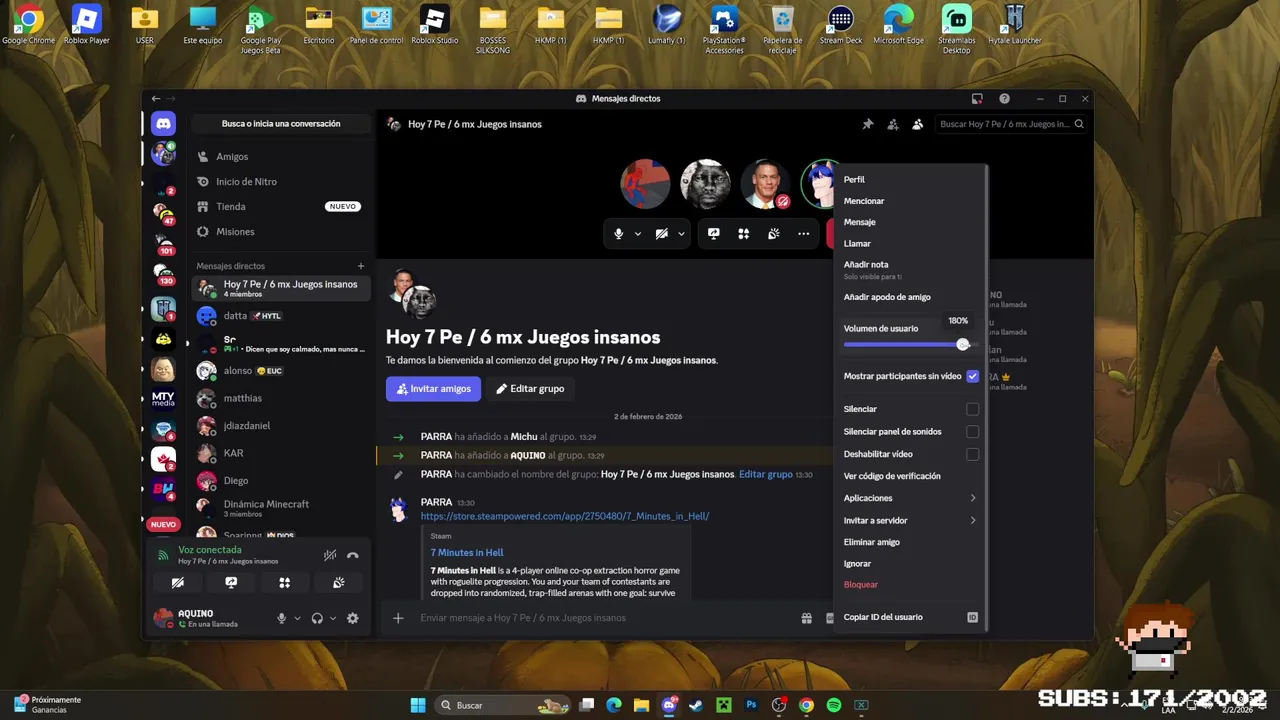
Task: Click the plus attachment button in message bar
Action: pyautogui.click(x=398, y=618)
